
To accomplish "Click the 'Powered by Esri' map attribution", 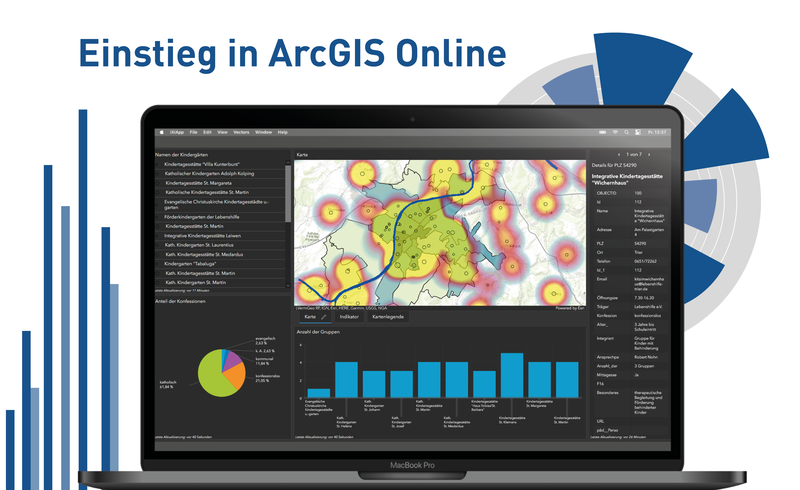I will tap(569, 308).
